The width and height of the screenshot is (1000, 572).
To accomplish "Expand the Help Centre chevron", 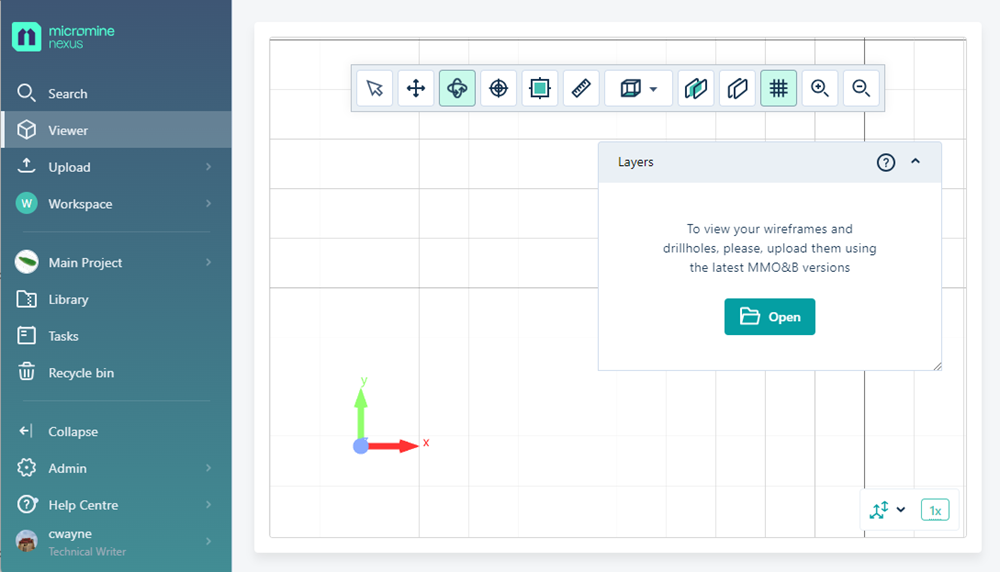I will pos(209,505).
